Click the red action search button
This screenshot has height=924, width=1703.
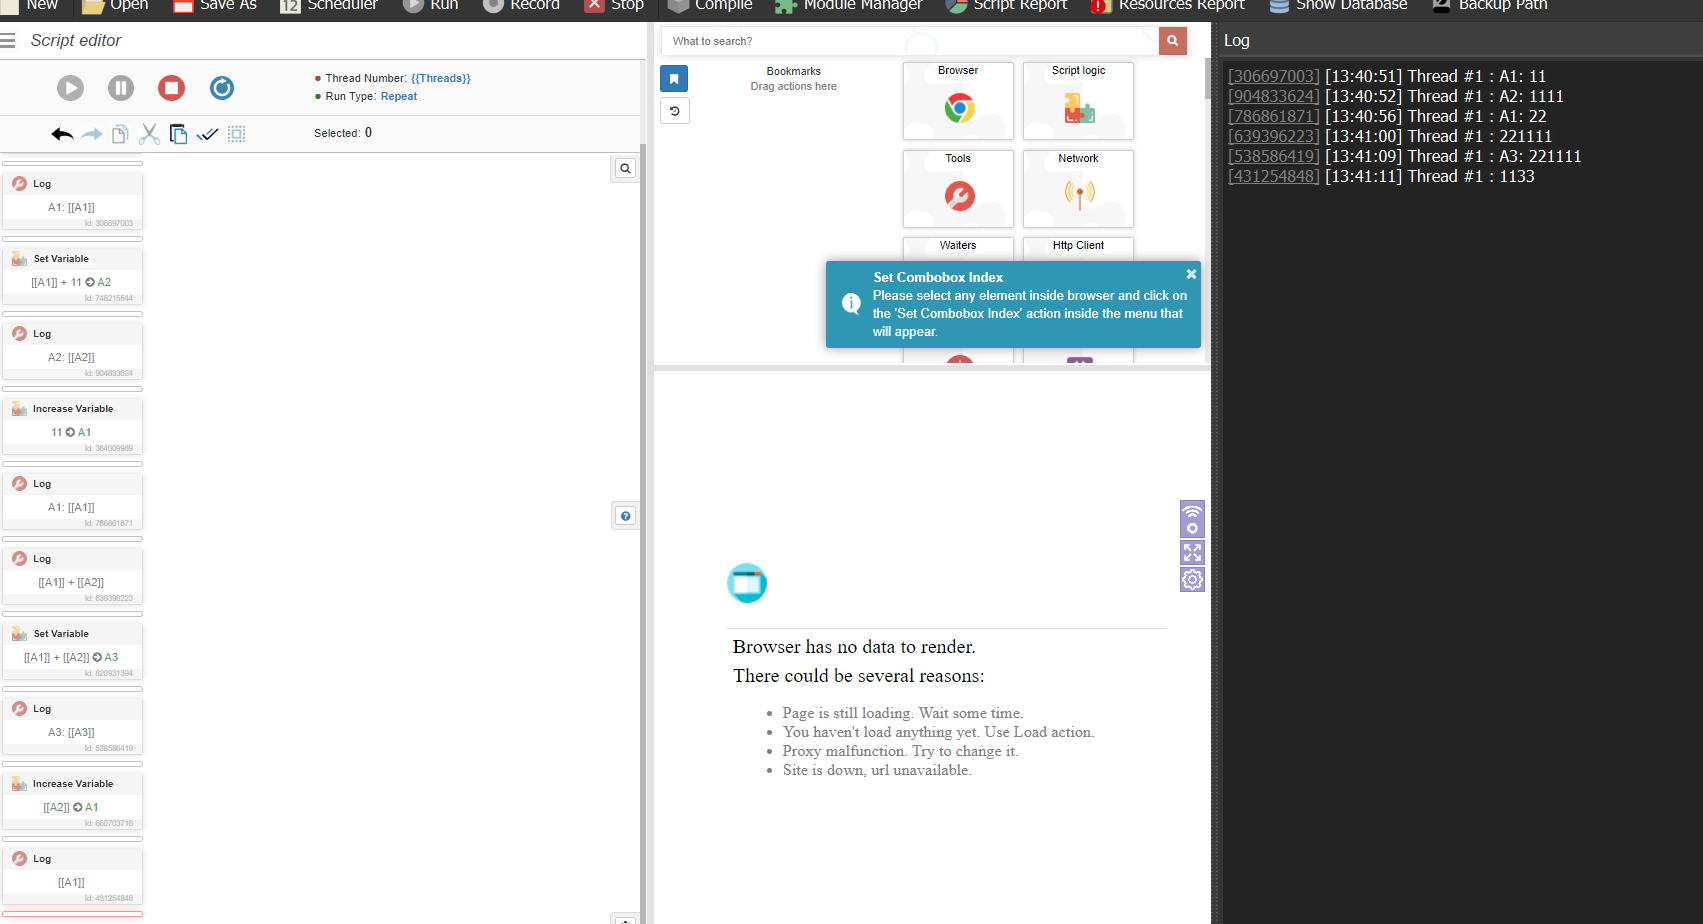point(1173,41)
